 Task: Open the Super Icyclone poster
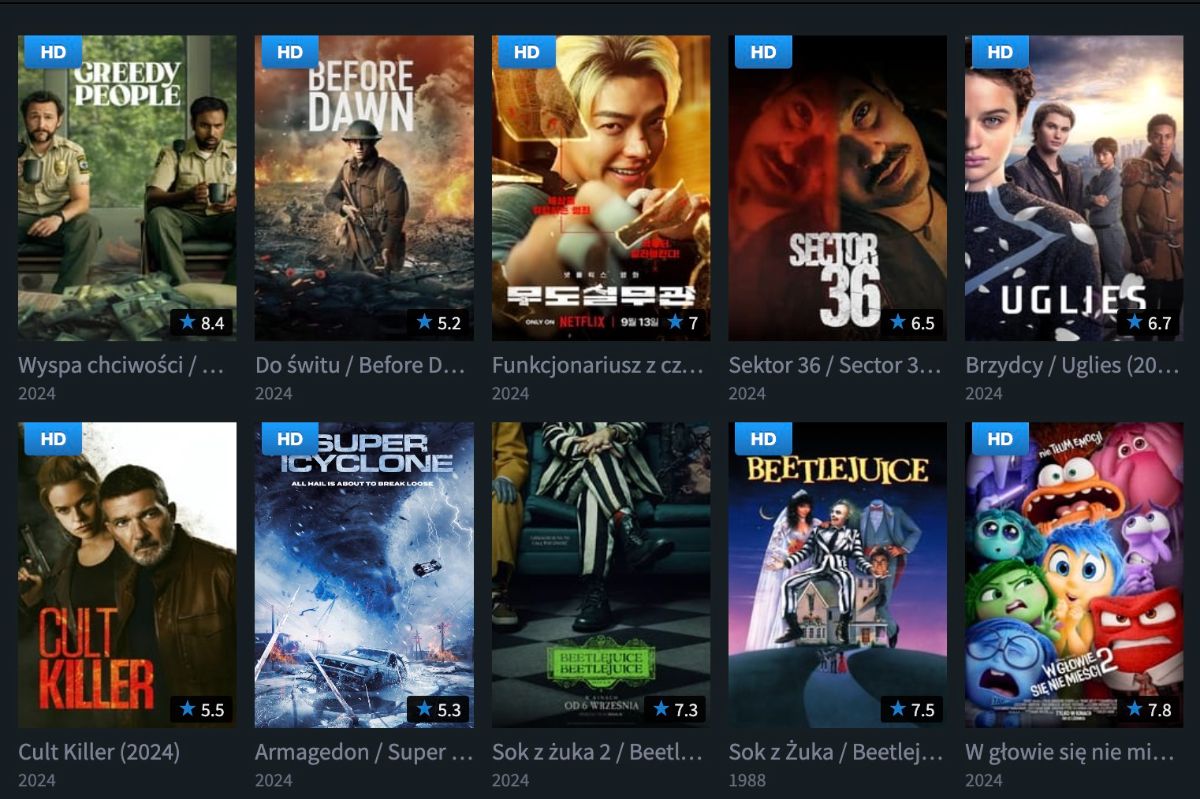pyautogui.click(x=364, y=575)
